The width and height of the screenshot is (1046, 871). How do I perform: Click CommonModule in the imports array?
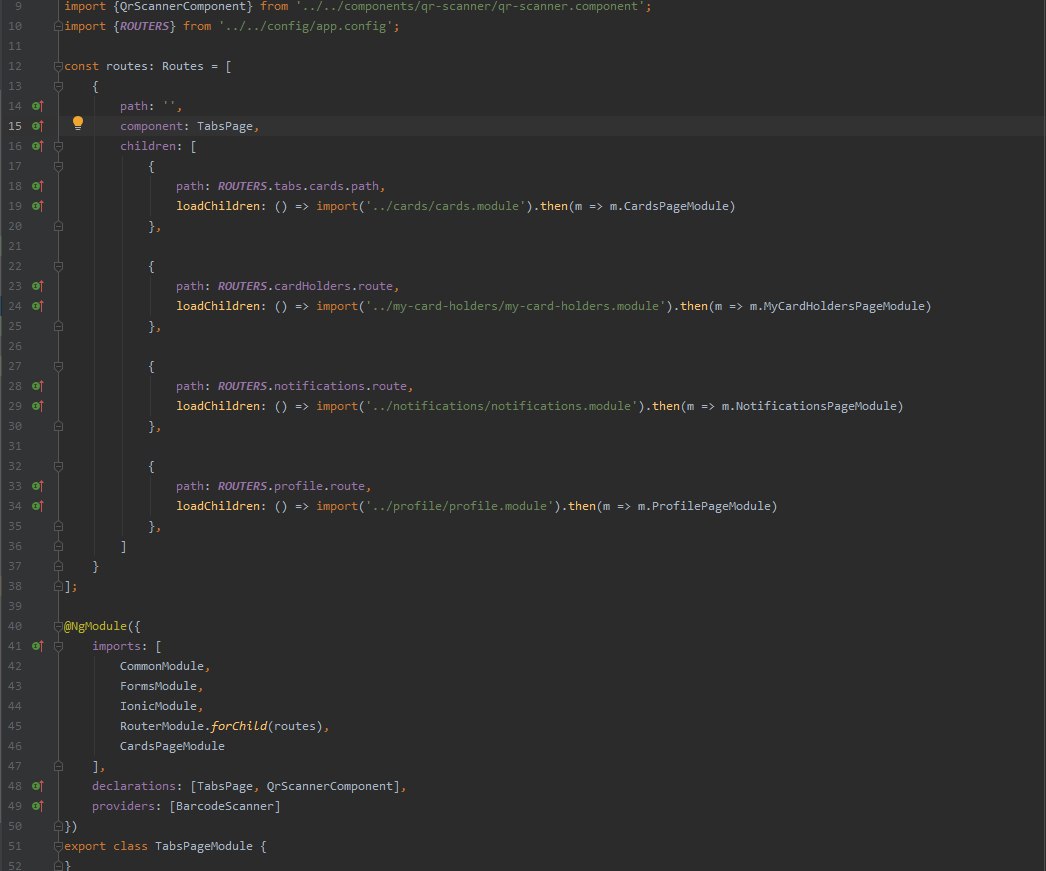162,666
